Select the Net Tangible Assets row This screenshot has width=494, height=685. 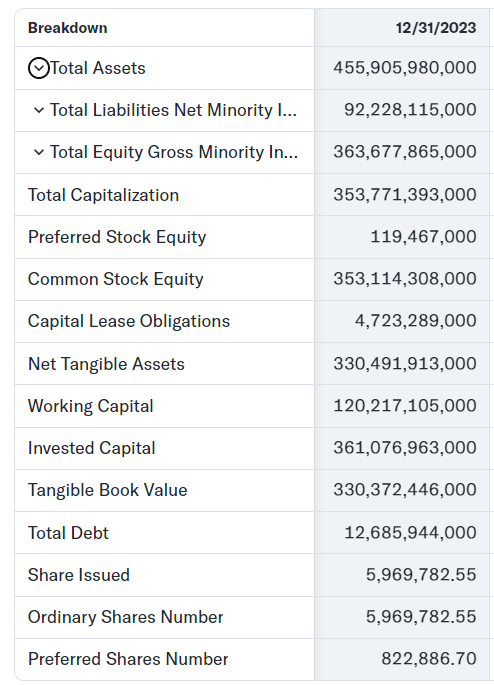coord(252,363)
